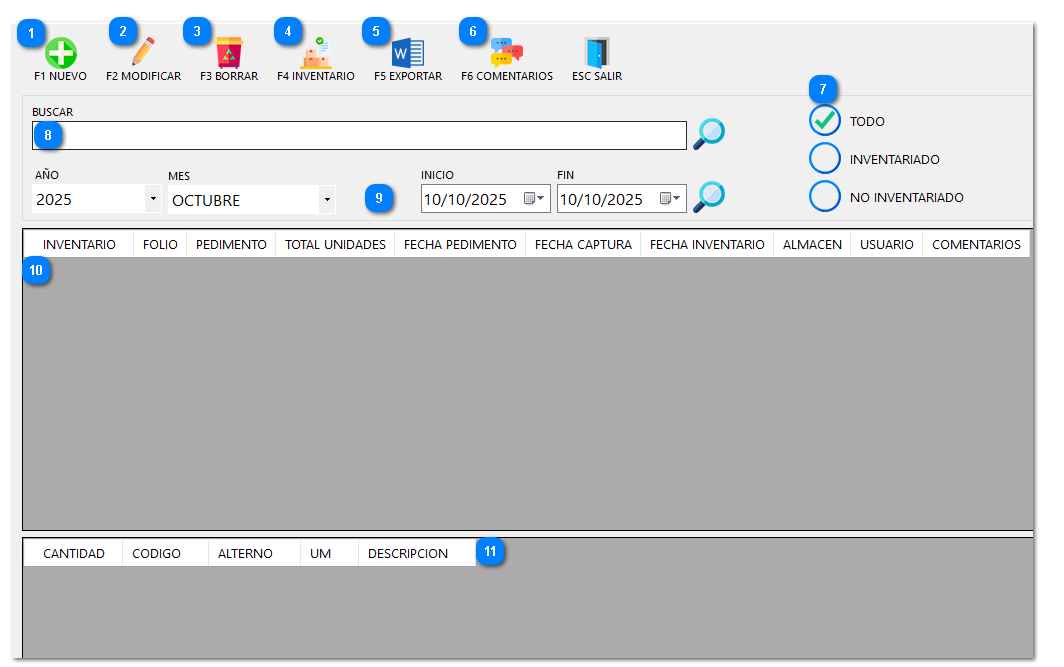Select the INVENTARIADO radio option

point(825,159)
